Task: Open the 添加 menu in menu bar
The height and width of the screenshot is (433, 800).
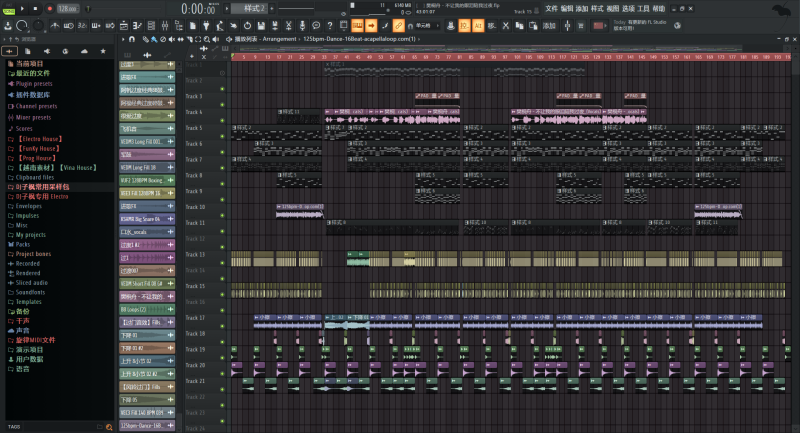Action: 582,9
